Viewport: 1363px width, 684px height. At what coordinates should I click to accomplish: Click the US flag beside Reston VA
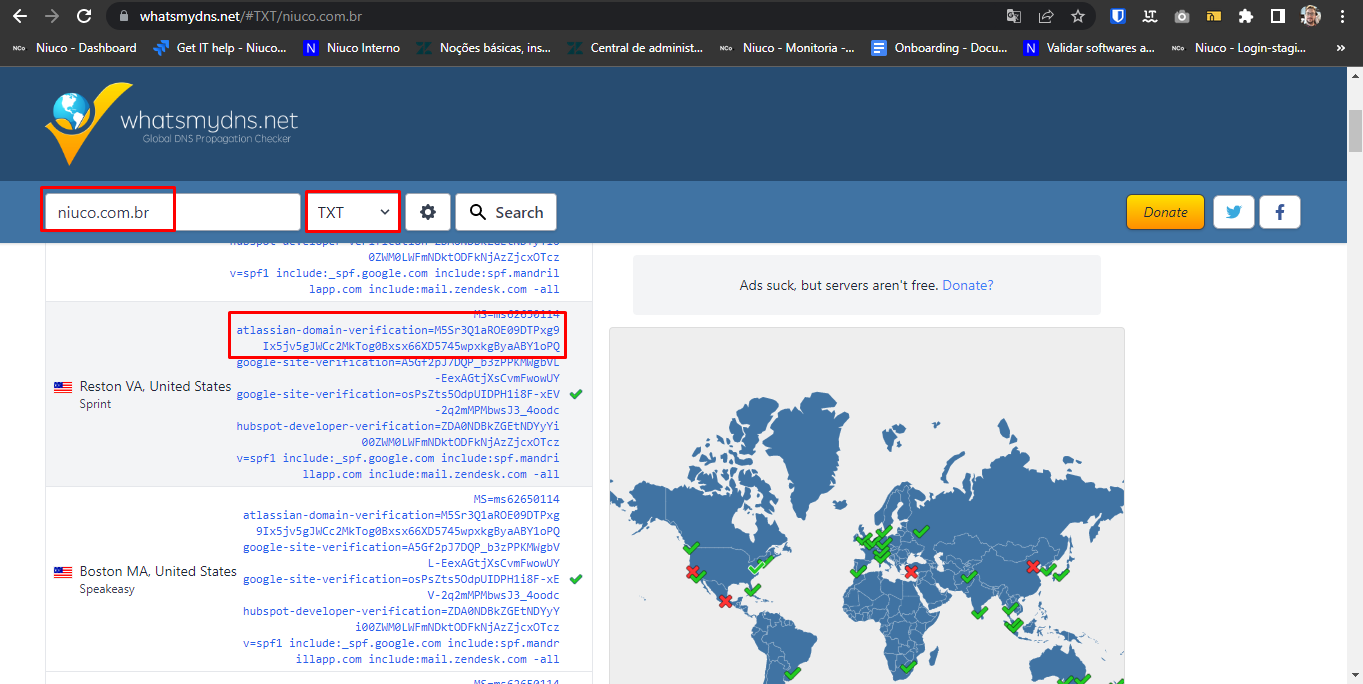(x=63, y=387)
